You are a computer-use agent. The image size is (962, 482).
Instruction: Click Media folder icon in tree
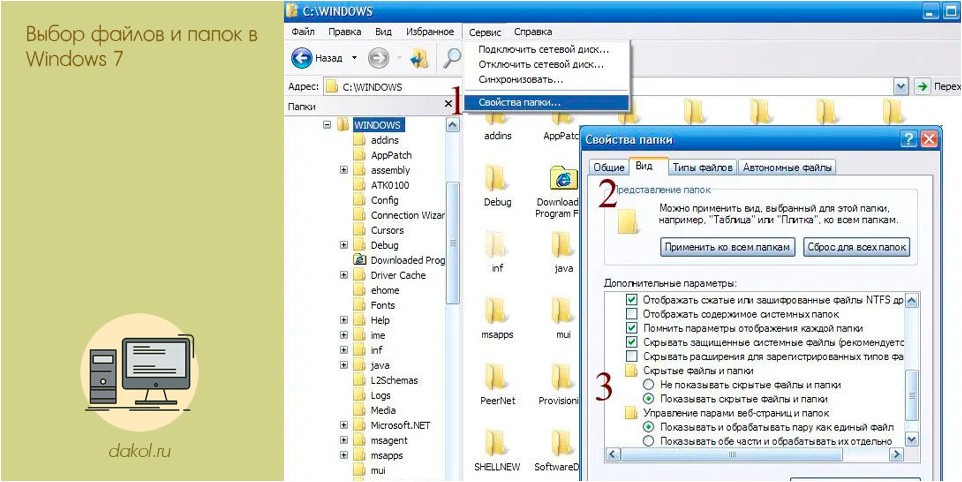click(x=360, y=410)
